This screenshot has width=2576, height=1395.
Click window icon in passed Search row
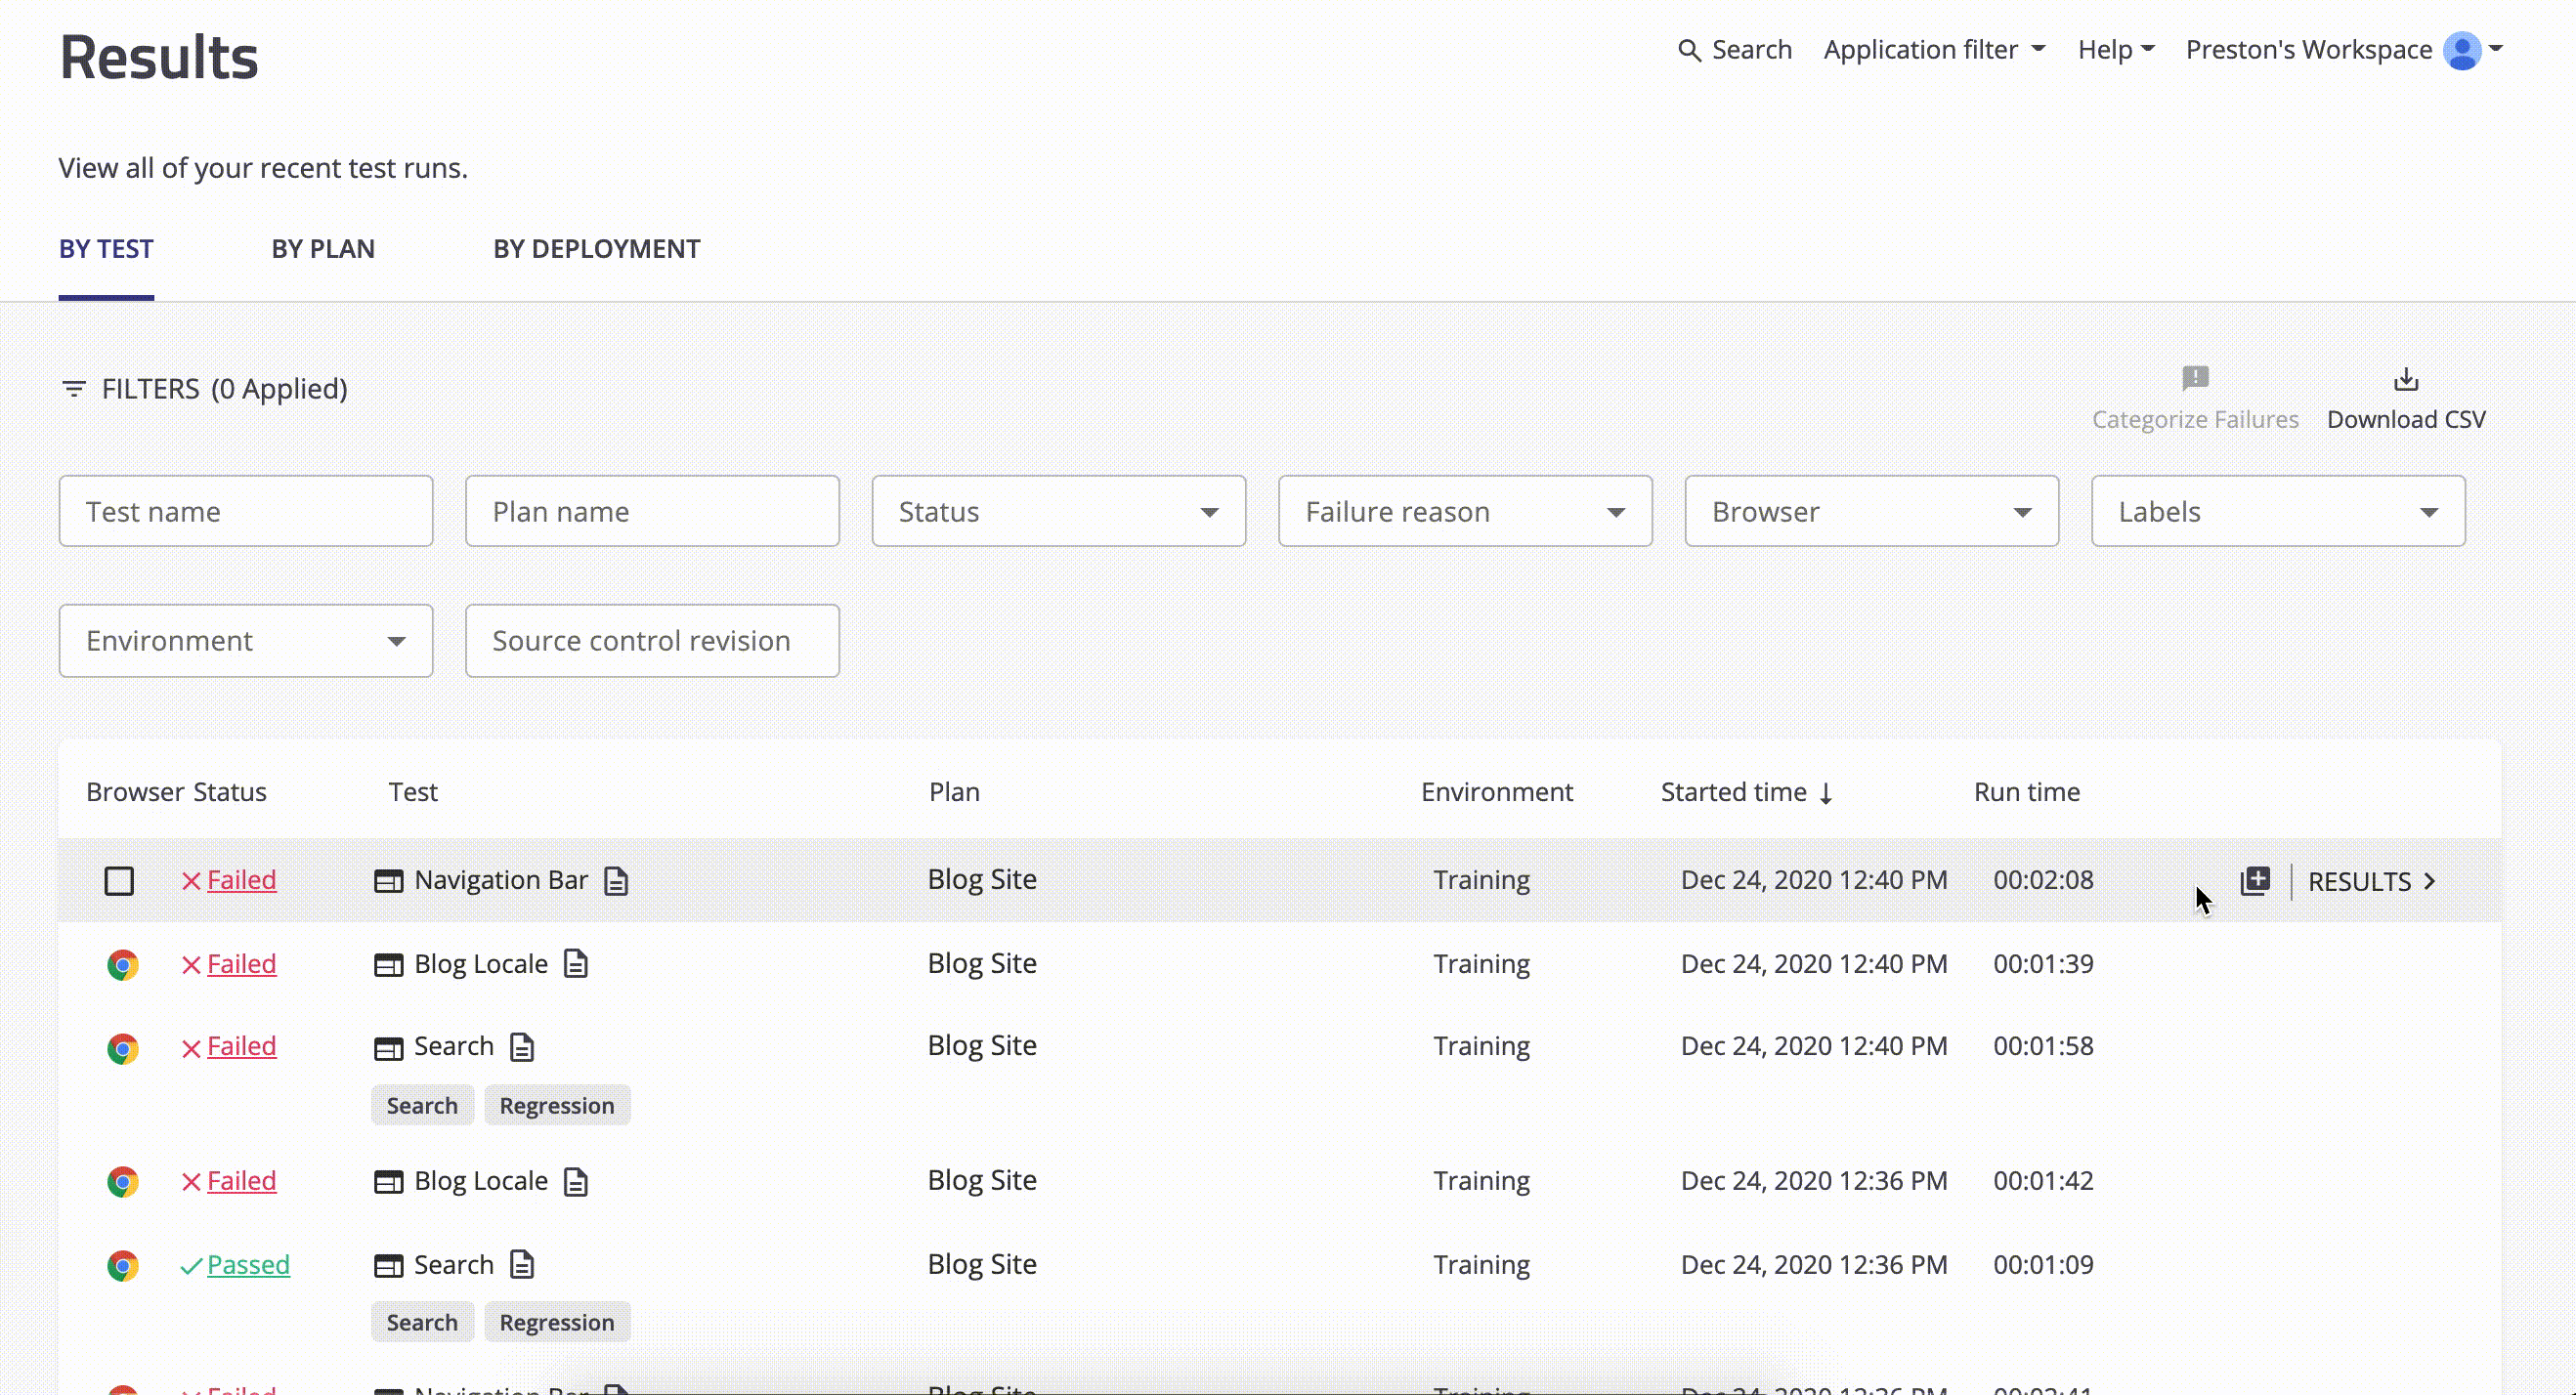click(388, 1266)
